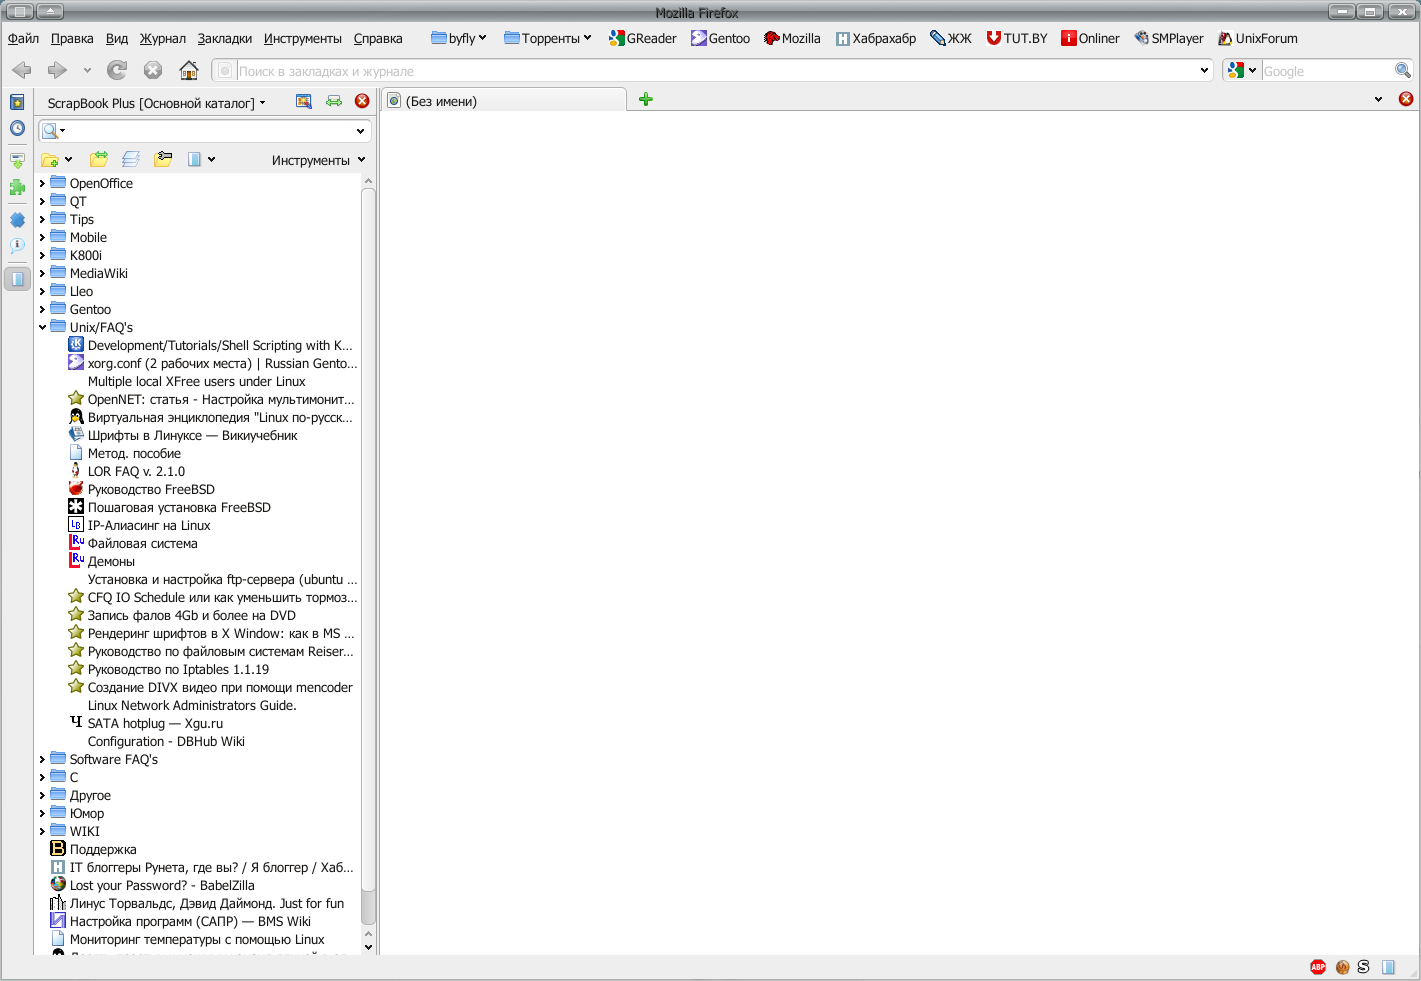Expand the Software FAQ's folder
The height and width of the screenshot is (981, 1421).
click(x=42, y=760)
